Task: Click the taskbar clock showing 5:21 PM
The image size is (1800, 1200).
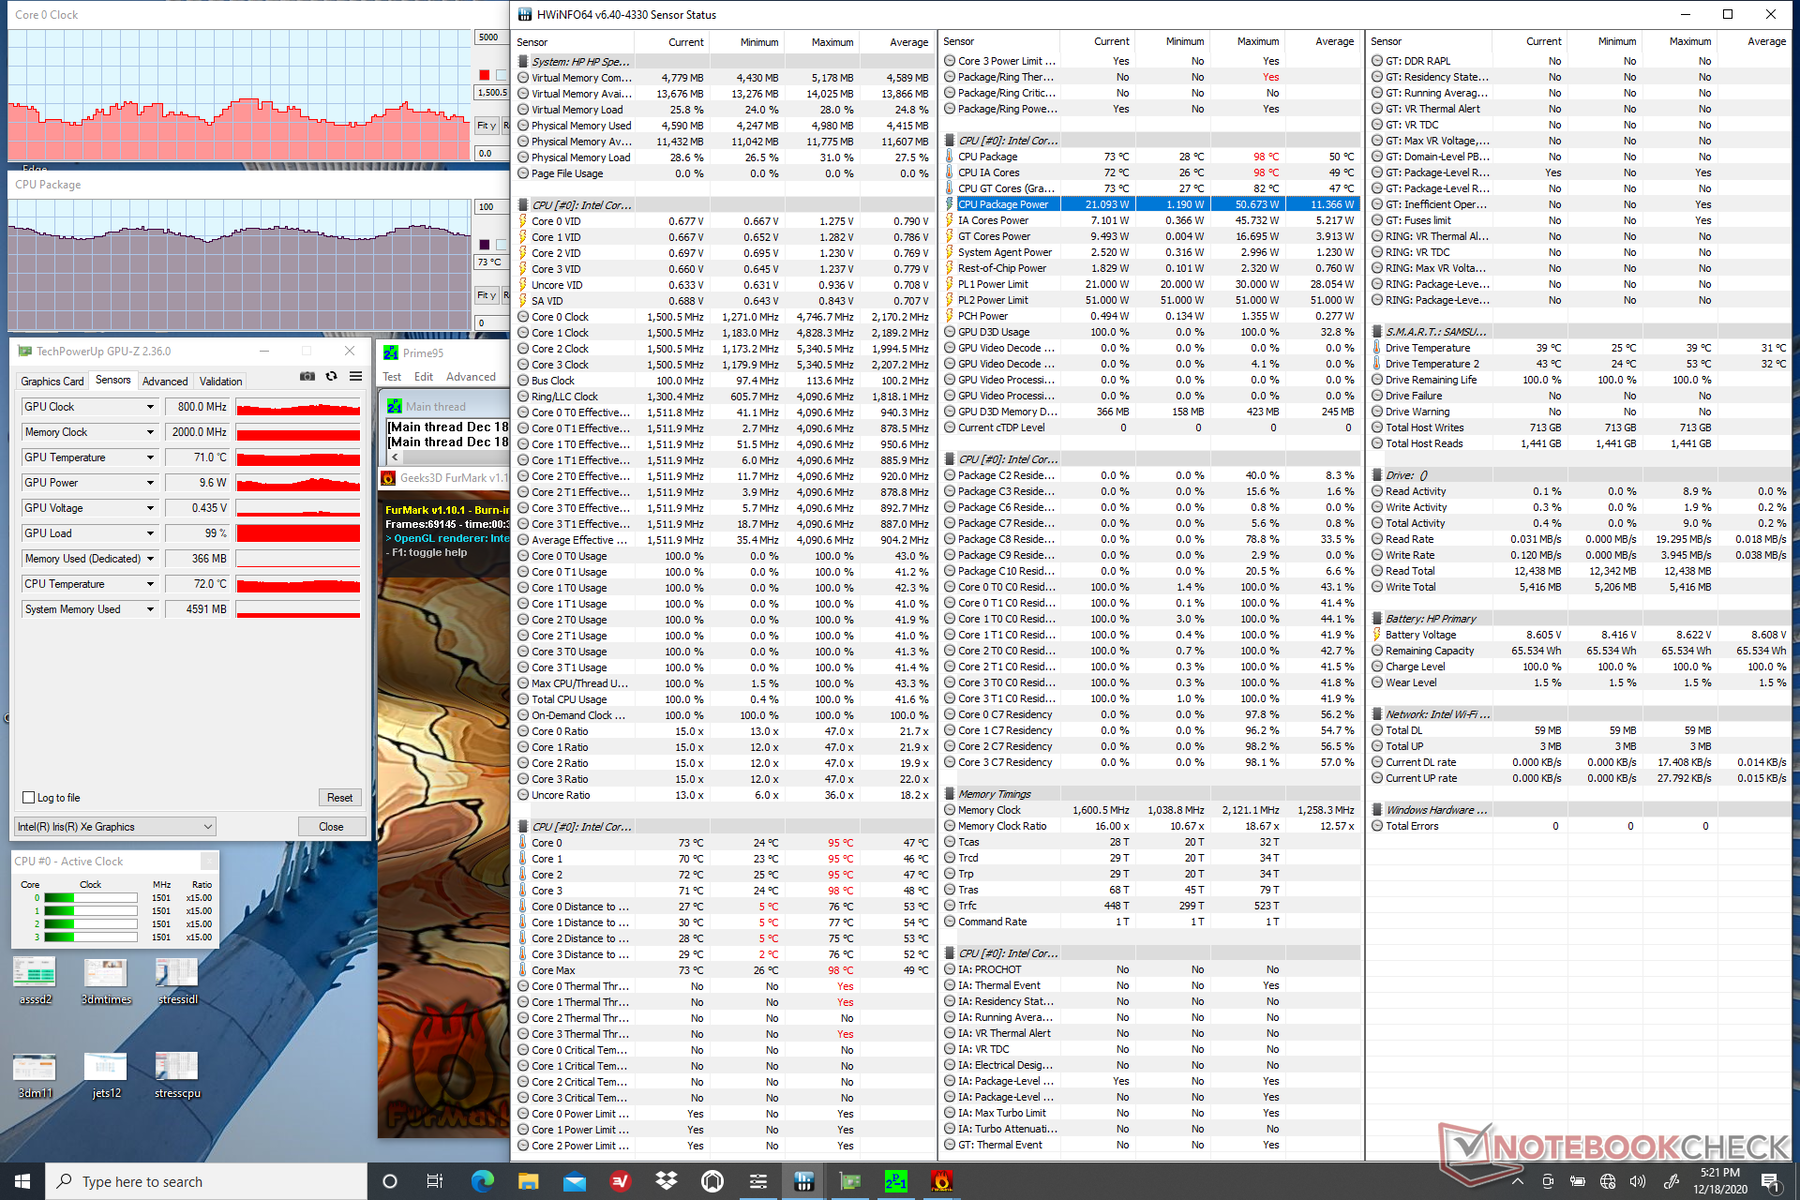Action: [1718, 1181]
